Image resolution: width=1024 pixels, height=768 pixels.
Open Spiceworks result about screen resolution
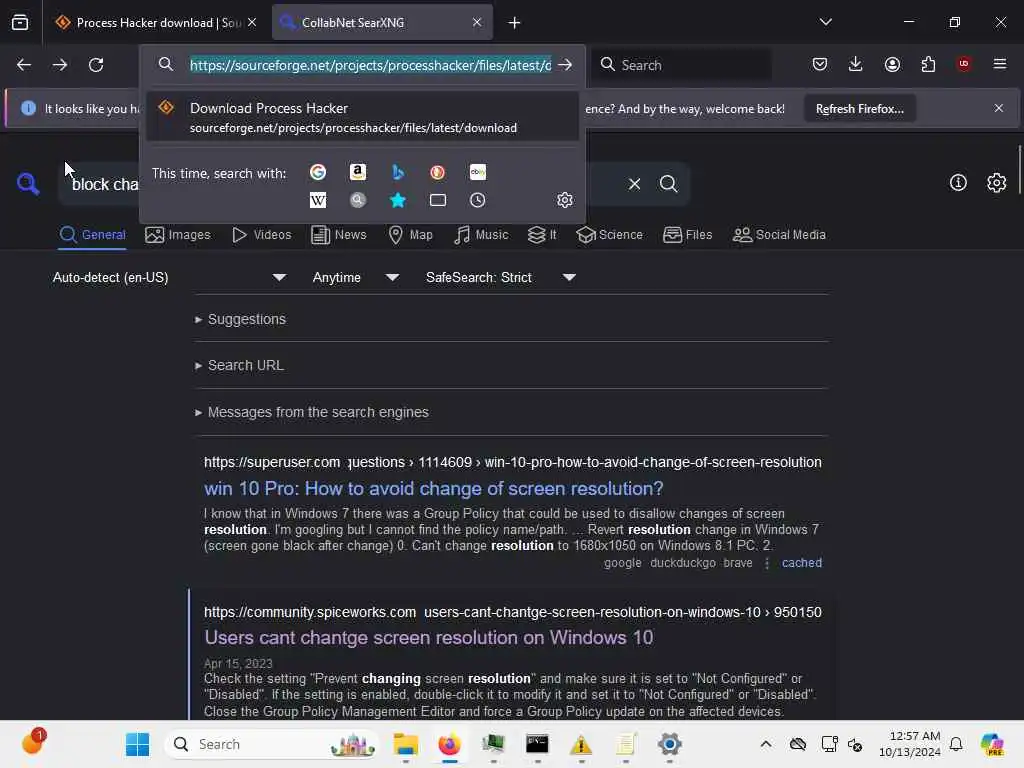tap(428, 637)
